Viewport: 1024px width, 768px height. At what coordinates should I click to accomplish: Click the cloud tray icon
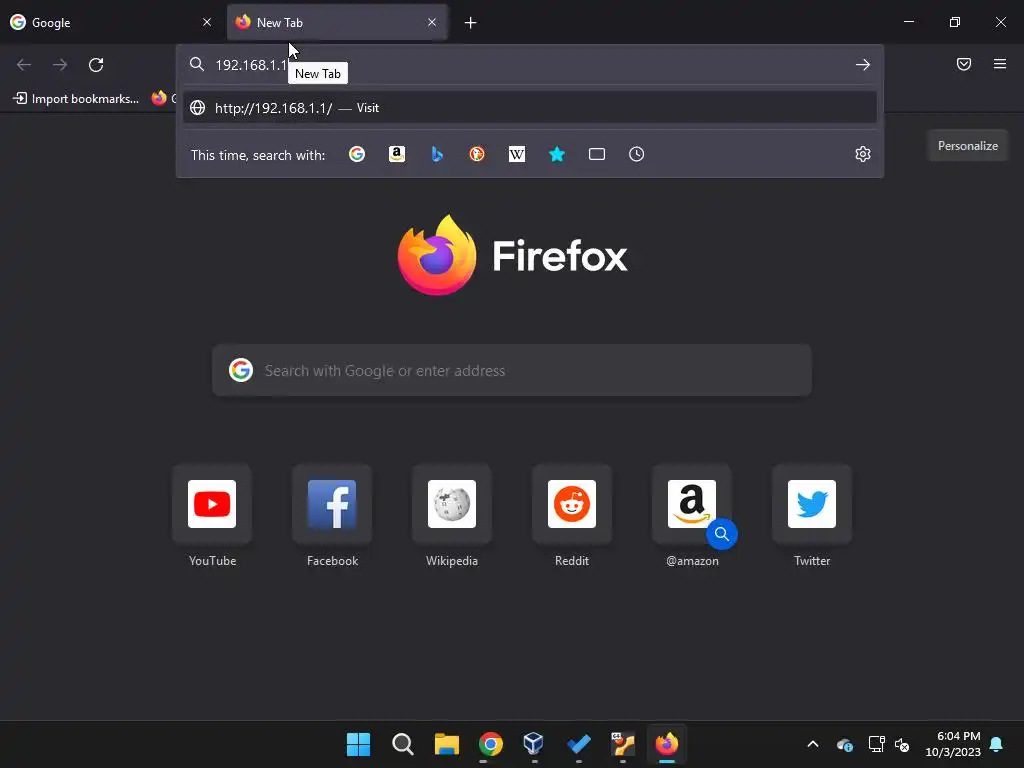point(844,744)
